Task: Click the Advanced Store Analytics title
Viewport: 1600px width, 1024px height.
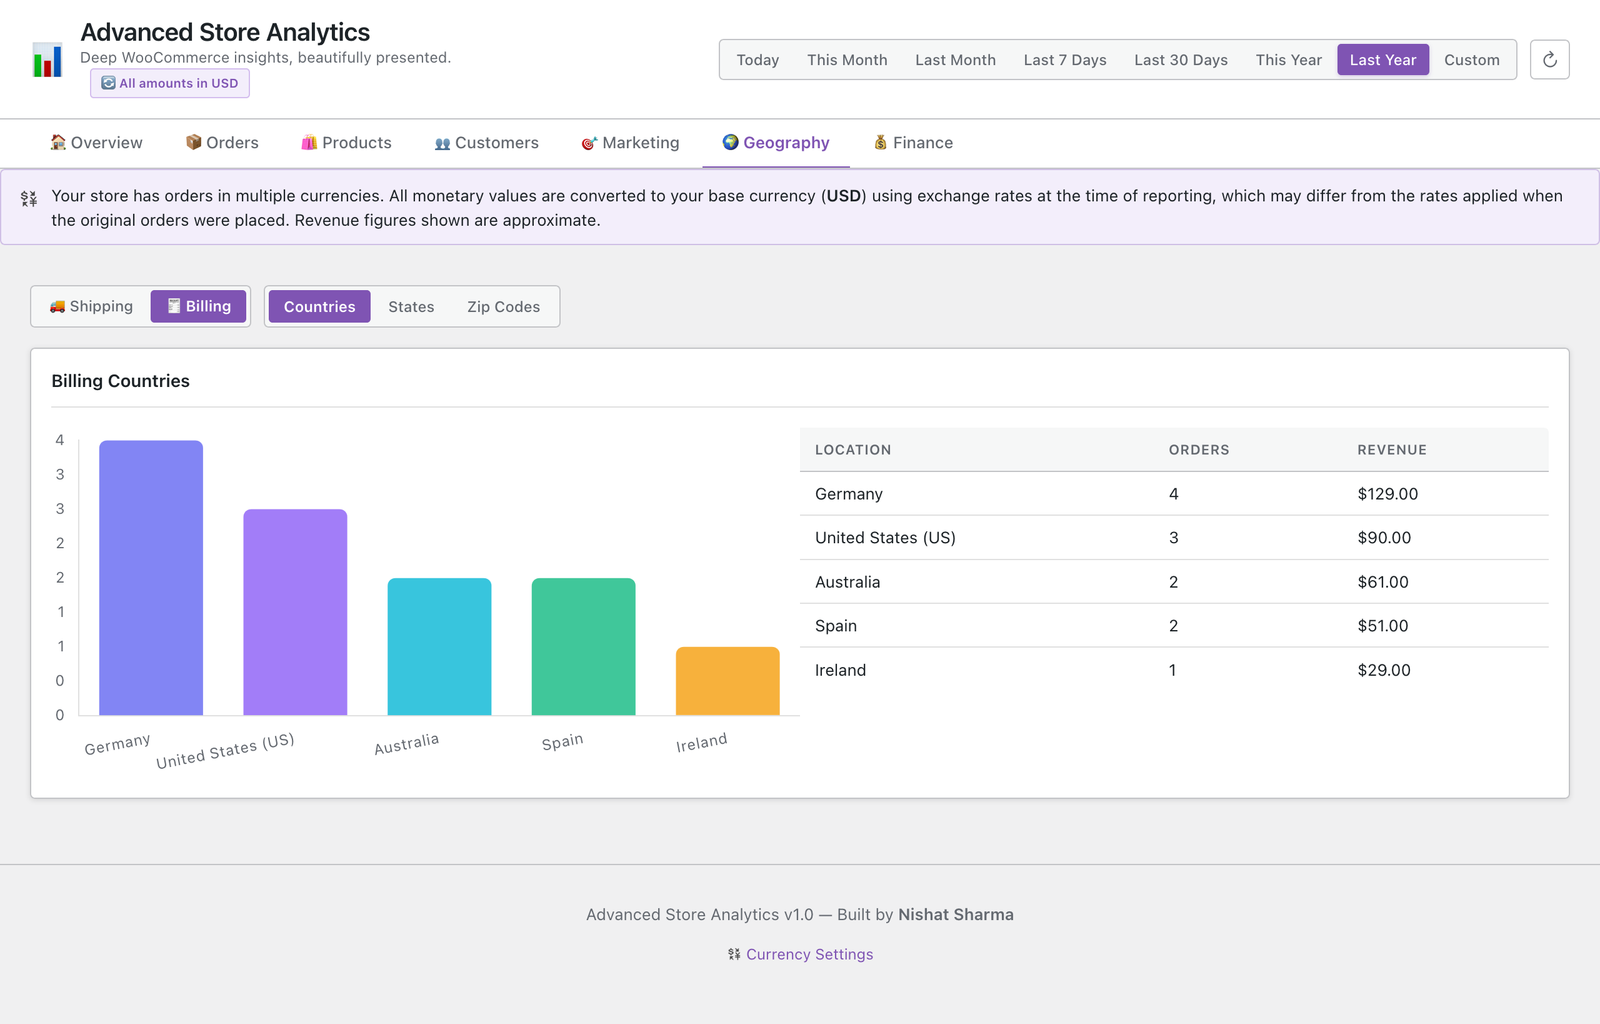Action: click(225, 32)
